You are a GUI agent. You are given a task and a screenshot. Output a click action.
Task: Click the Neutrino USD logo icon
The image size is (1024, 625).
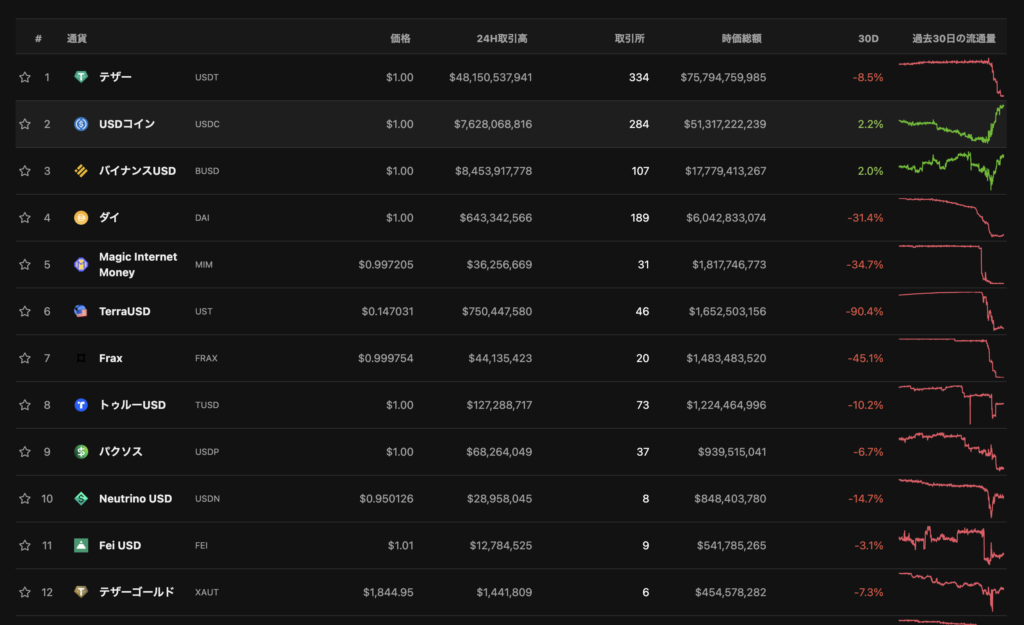[81, 498]
